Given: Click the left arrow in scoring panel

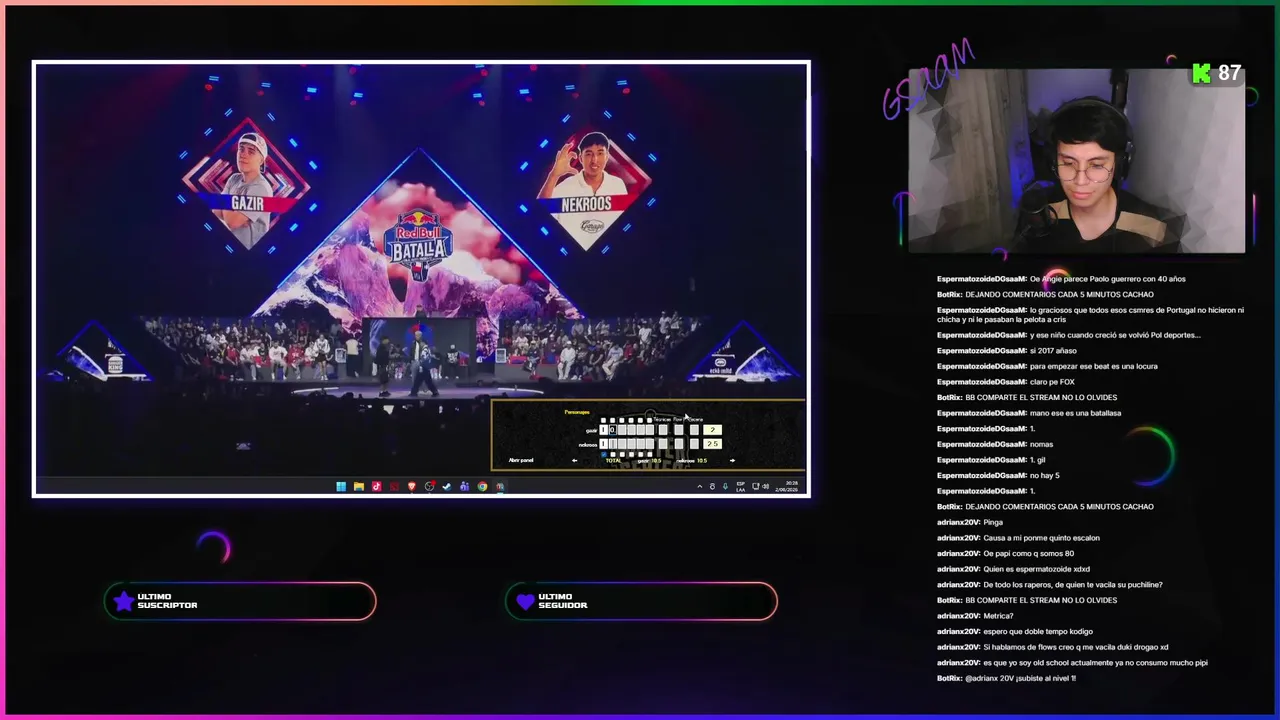Looking at the screenshot, I should coord(574,461).
